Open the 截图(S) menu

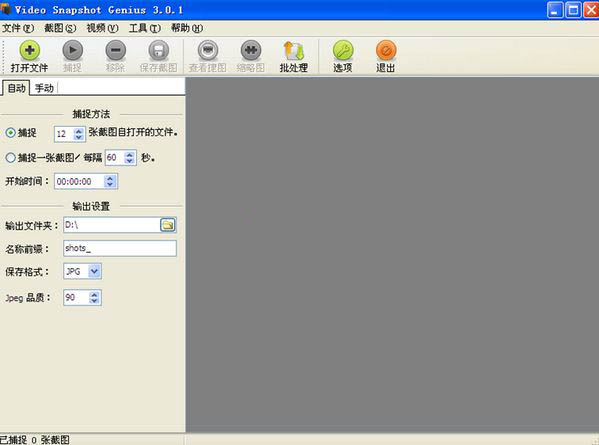pyautogui.click(x=60, y=28)
